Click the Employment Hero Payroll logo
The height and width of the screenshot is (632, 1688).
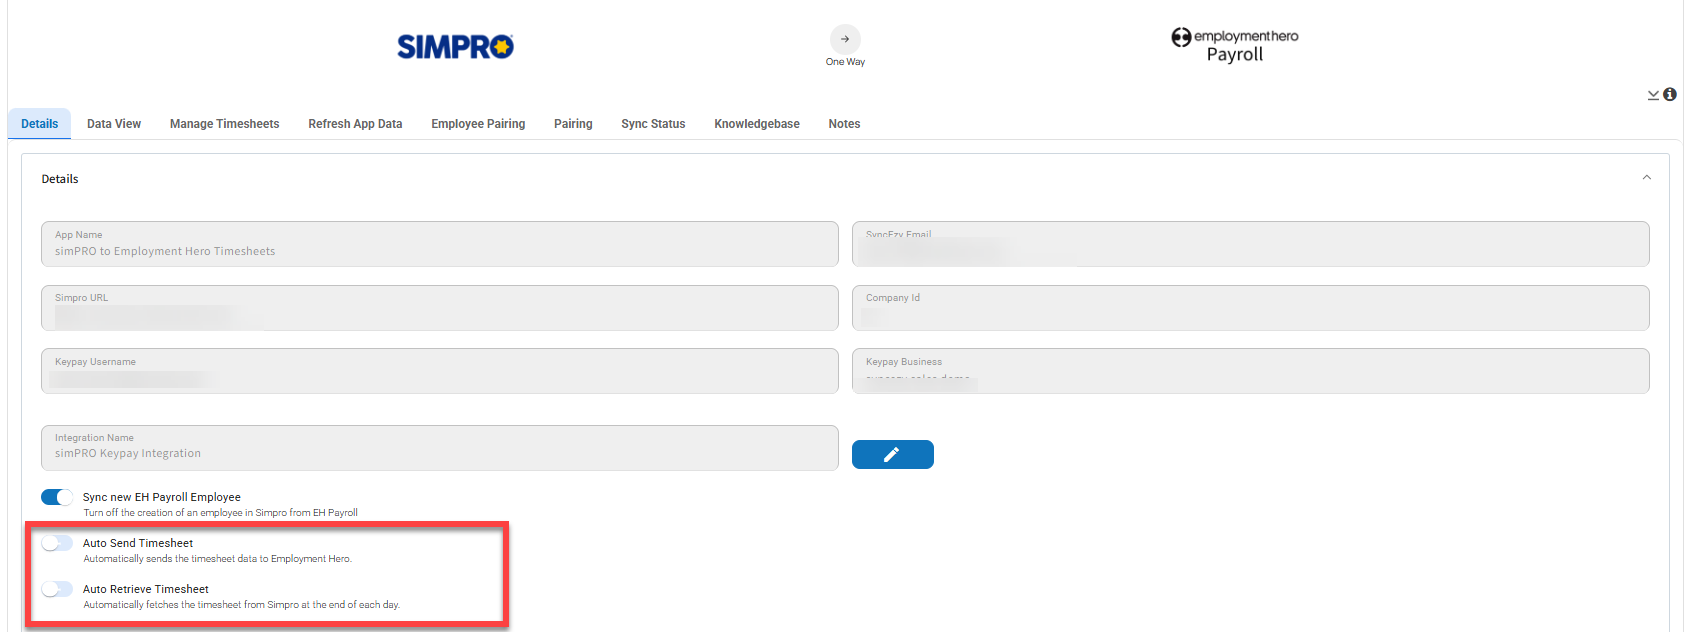pos(1235,45)
